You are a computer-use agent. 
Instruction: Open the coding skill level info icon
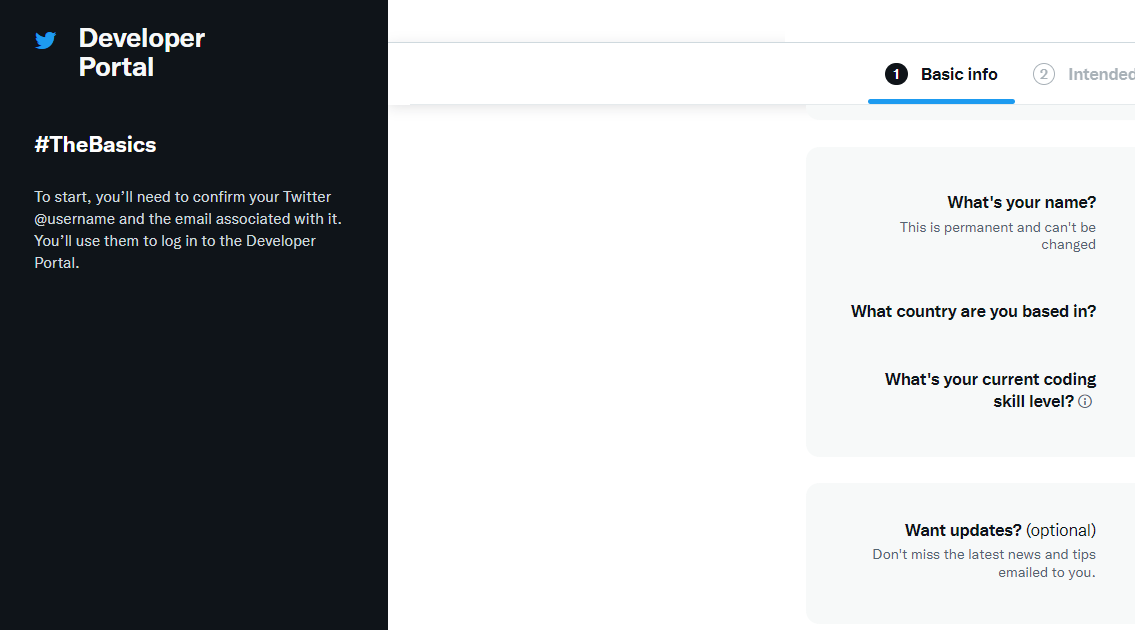click(x=1084, y=402)
